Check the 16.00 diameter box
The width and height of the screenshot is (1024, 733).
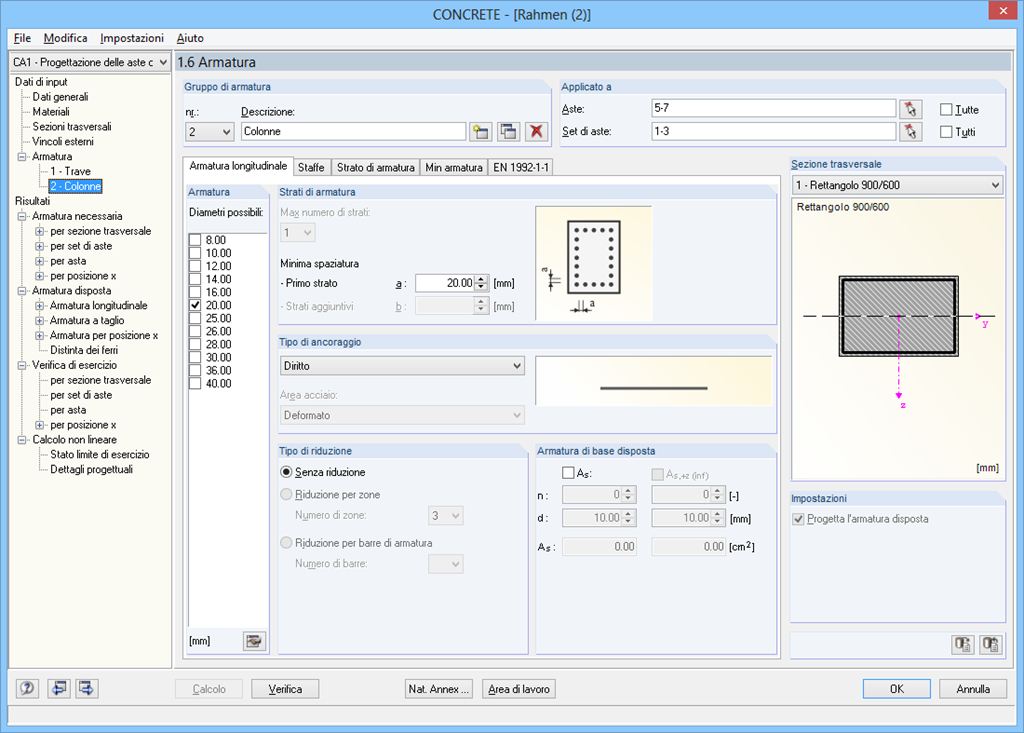tap(195, 292)
